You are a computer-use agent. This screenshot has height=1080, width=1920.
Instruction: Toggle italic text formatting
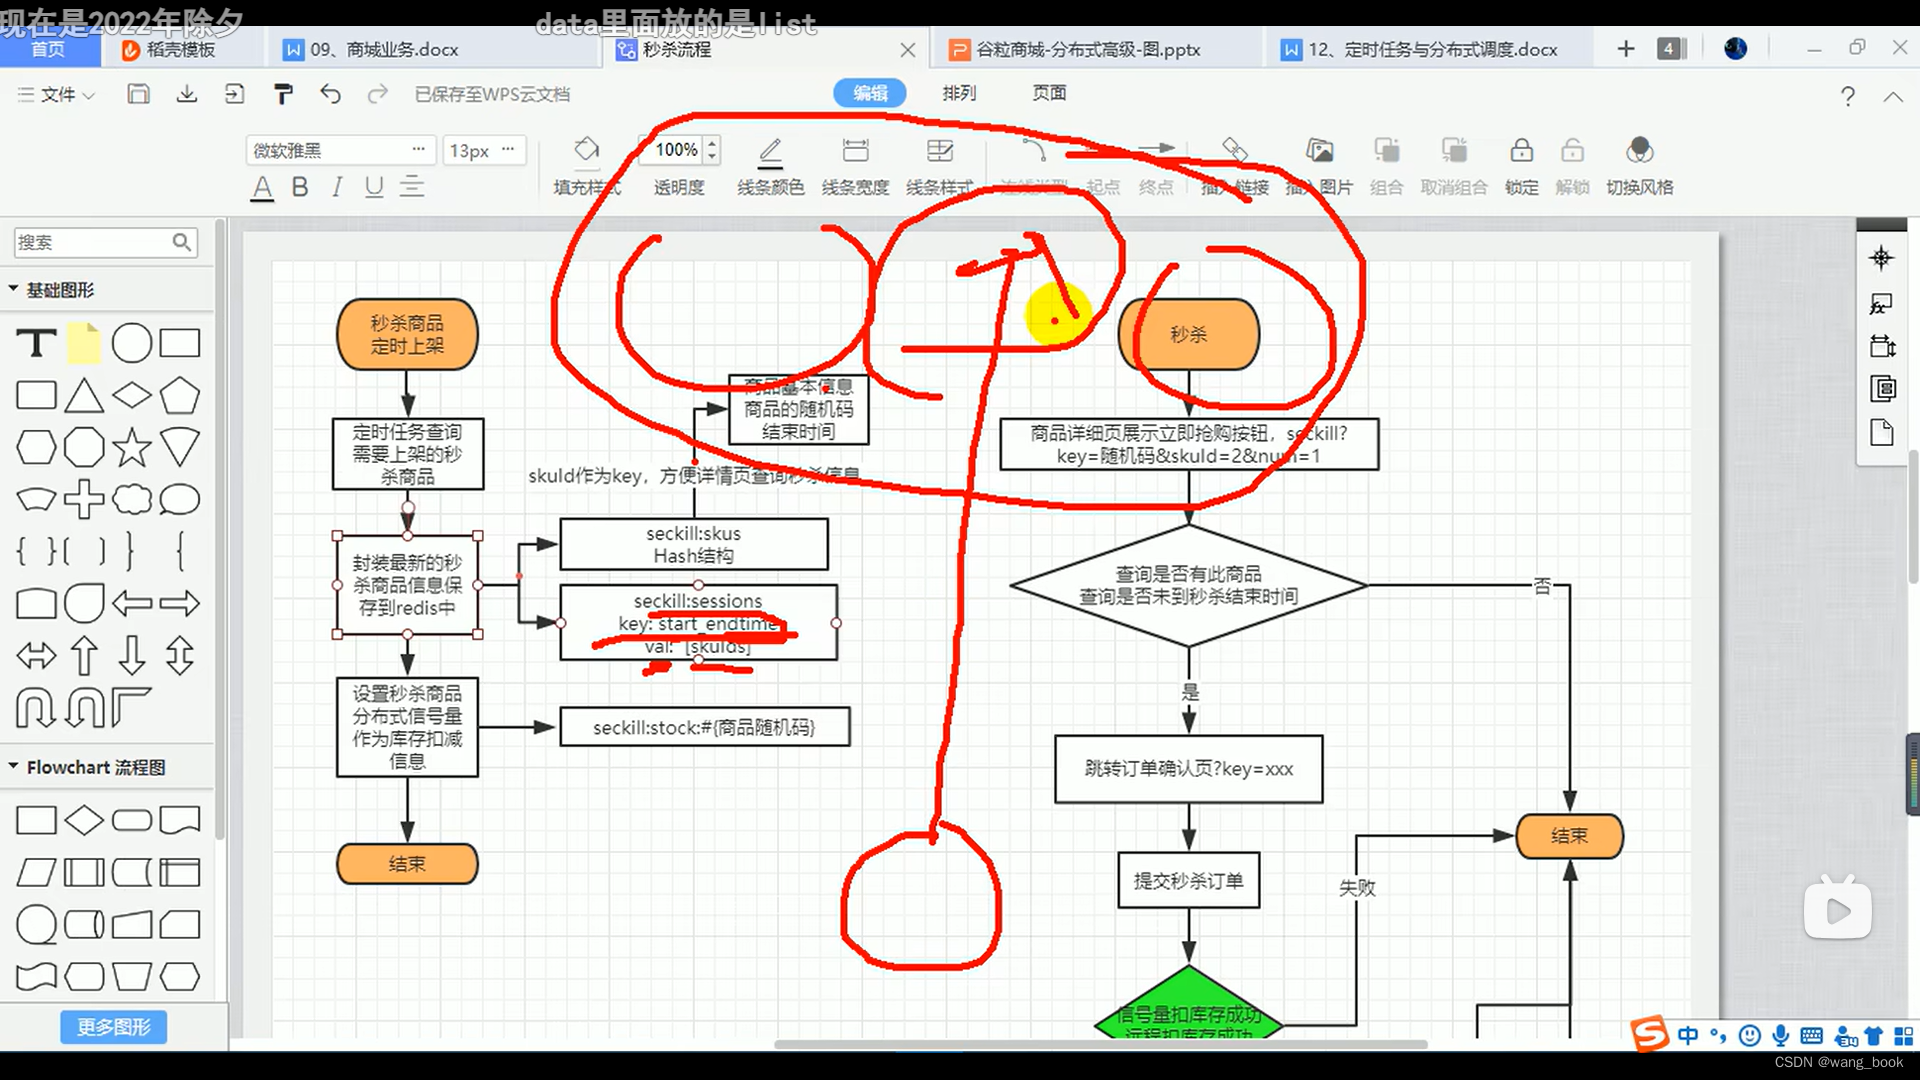point(337,187)
